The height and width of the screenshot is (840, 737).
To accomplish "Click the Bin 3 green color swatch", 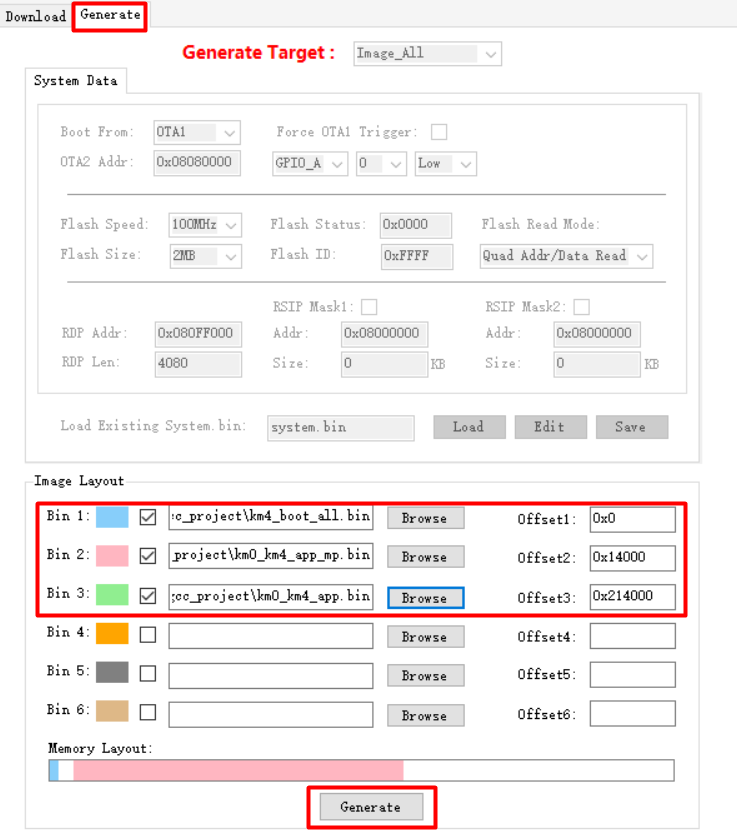I will pos(112,595).
